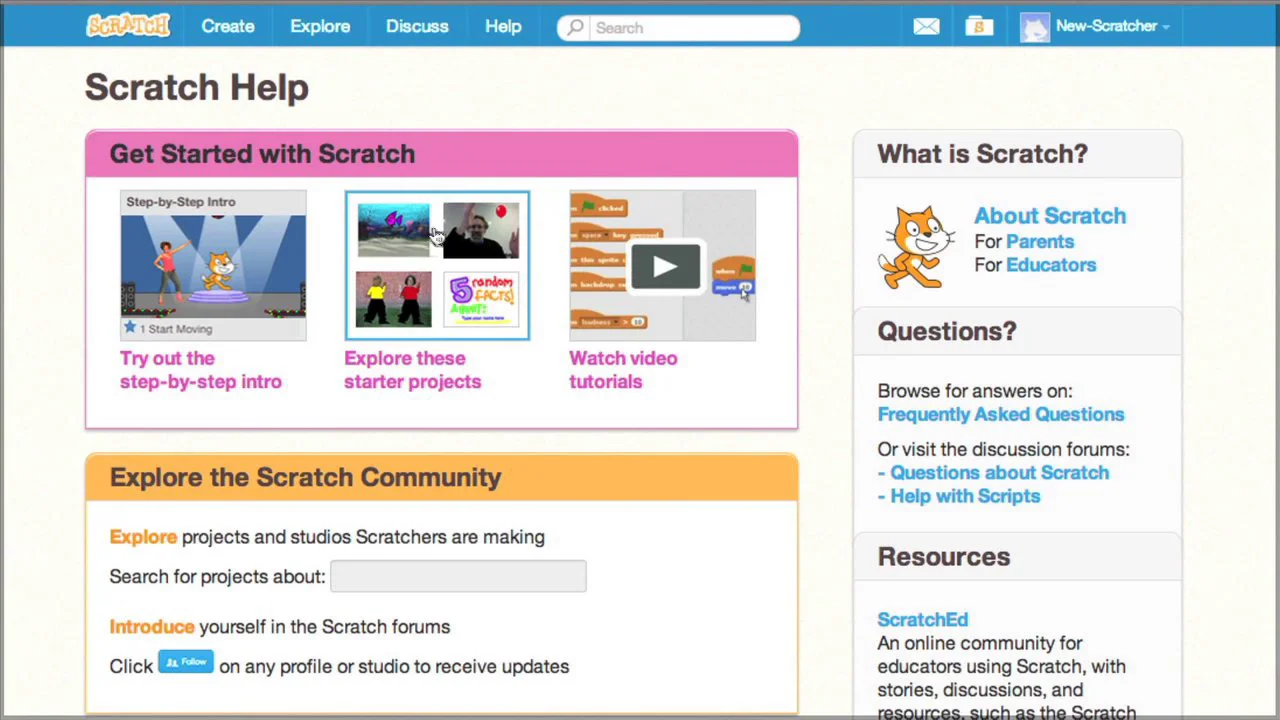
Task: Click the orange Introduce link
Action: coord(152,627)
